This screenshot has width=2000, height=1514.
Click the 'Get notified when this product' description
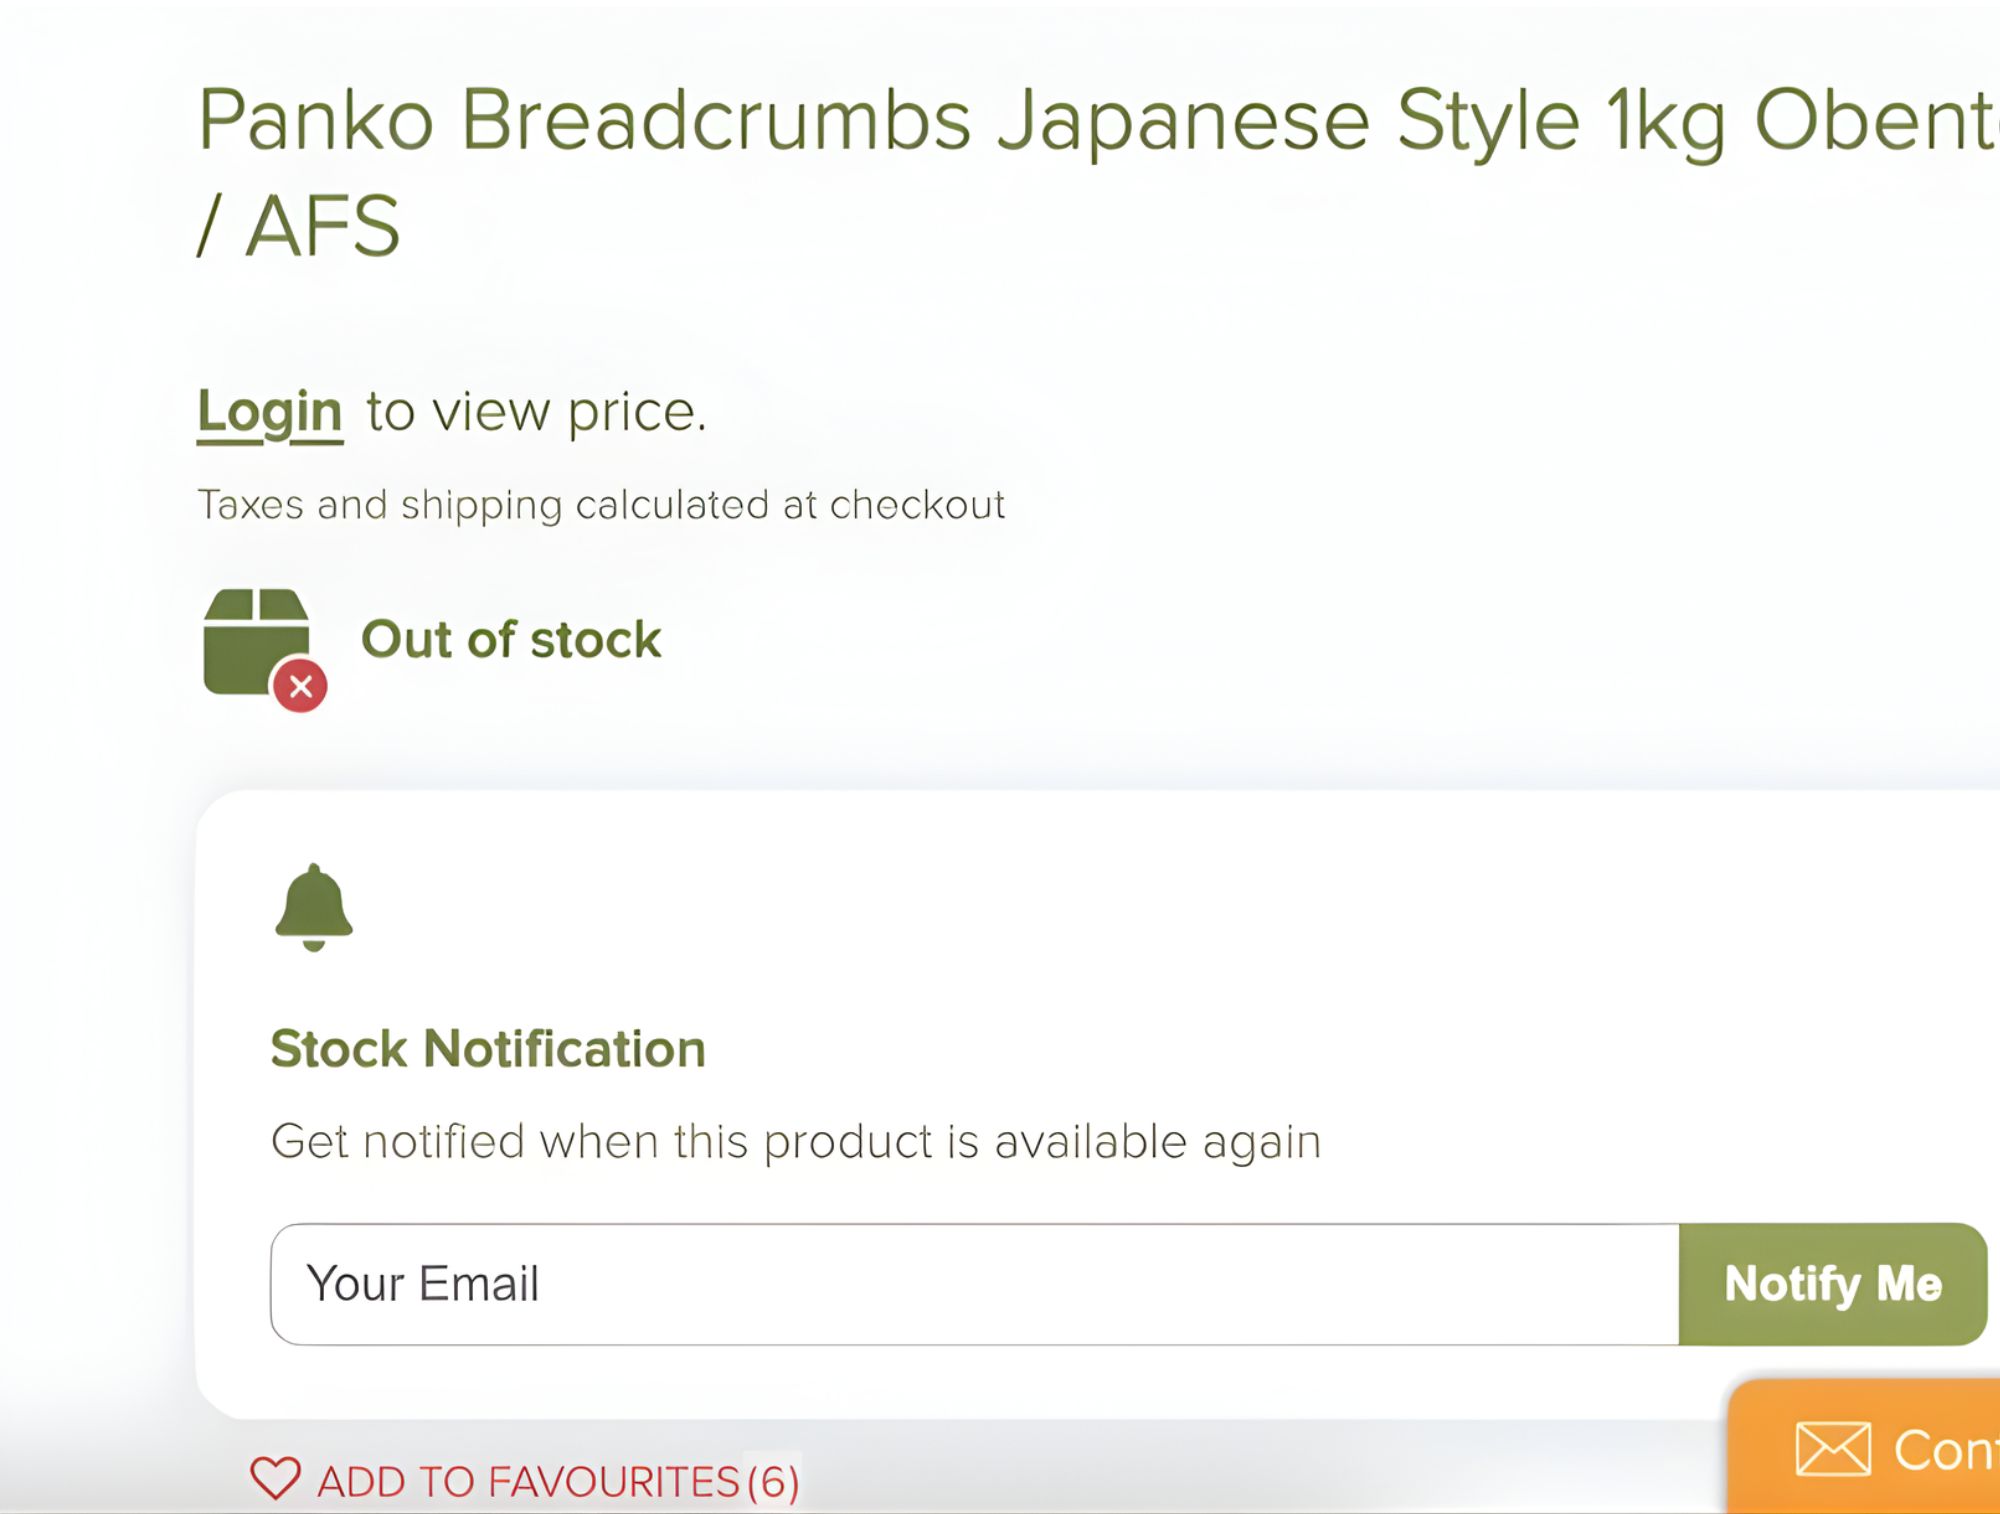coord(795,1142)
